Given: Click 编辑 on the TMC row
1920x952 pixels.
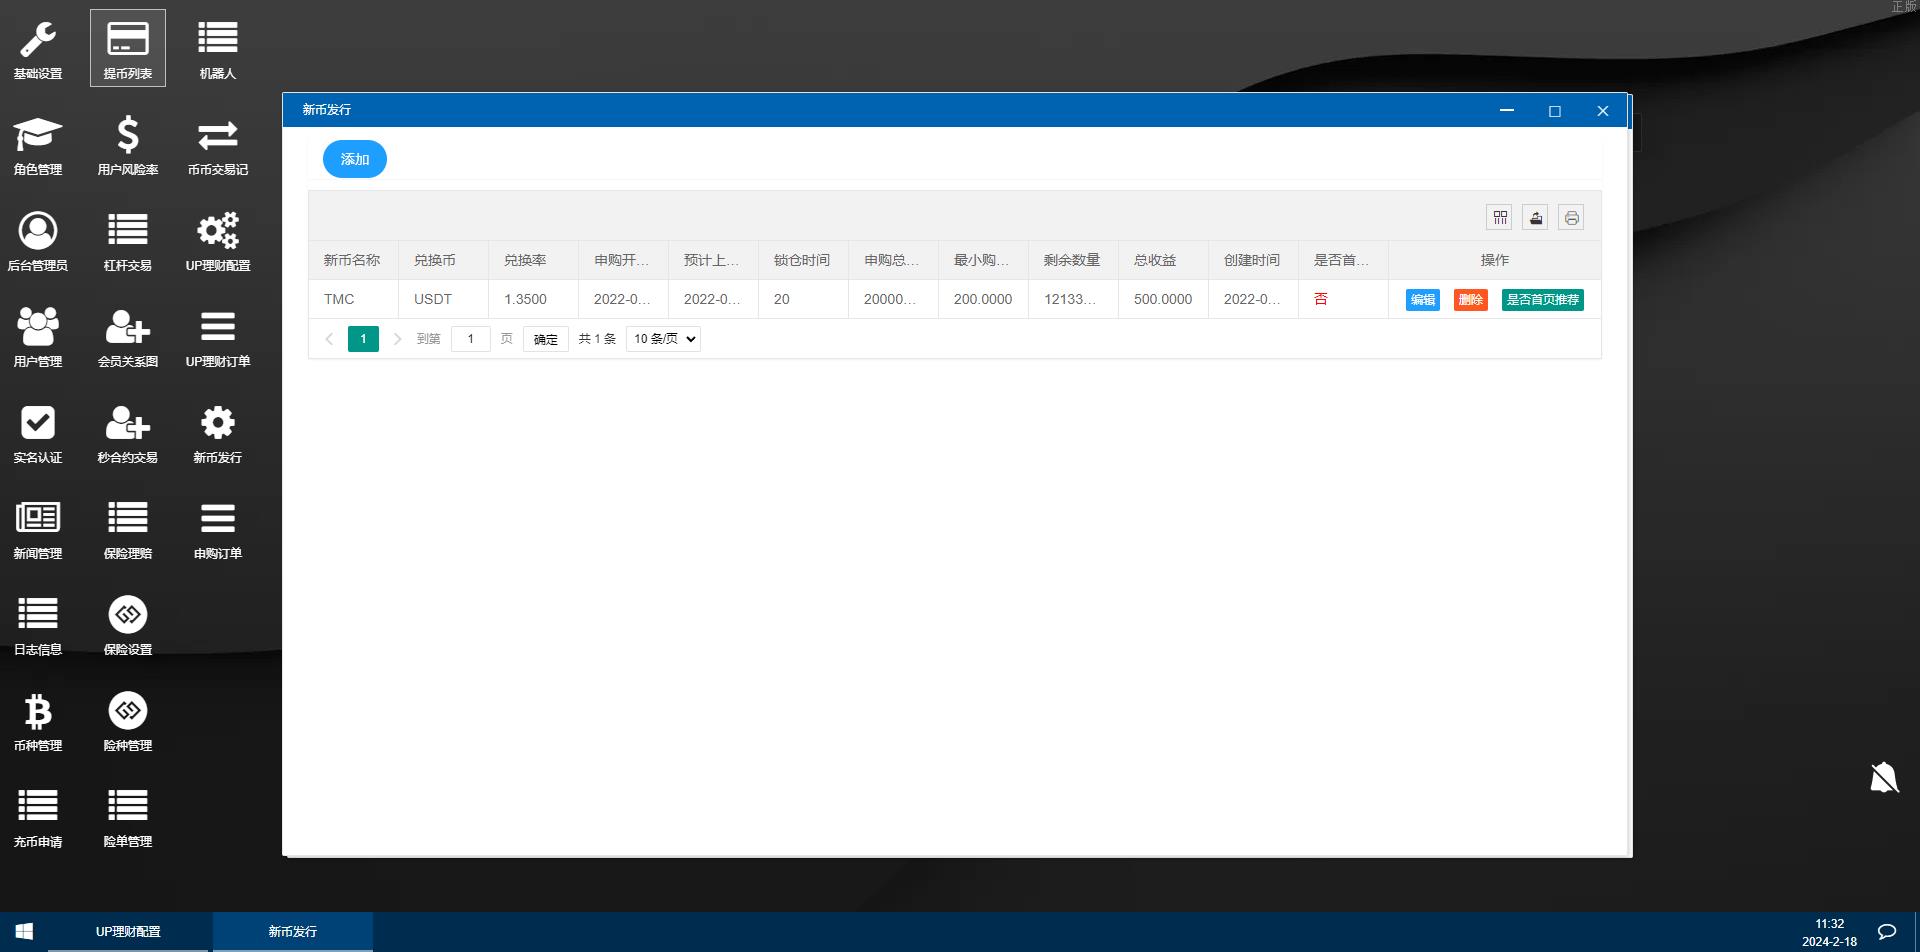Looking at the screenshot, I should coord(1421,299).
